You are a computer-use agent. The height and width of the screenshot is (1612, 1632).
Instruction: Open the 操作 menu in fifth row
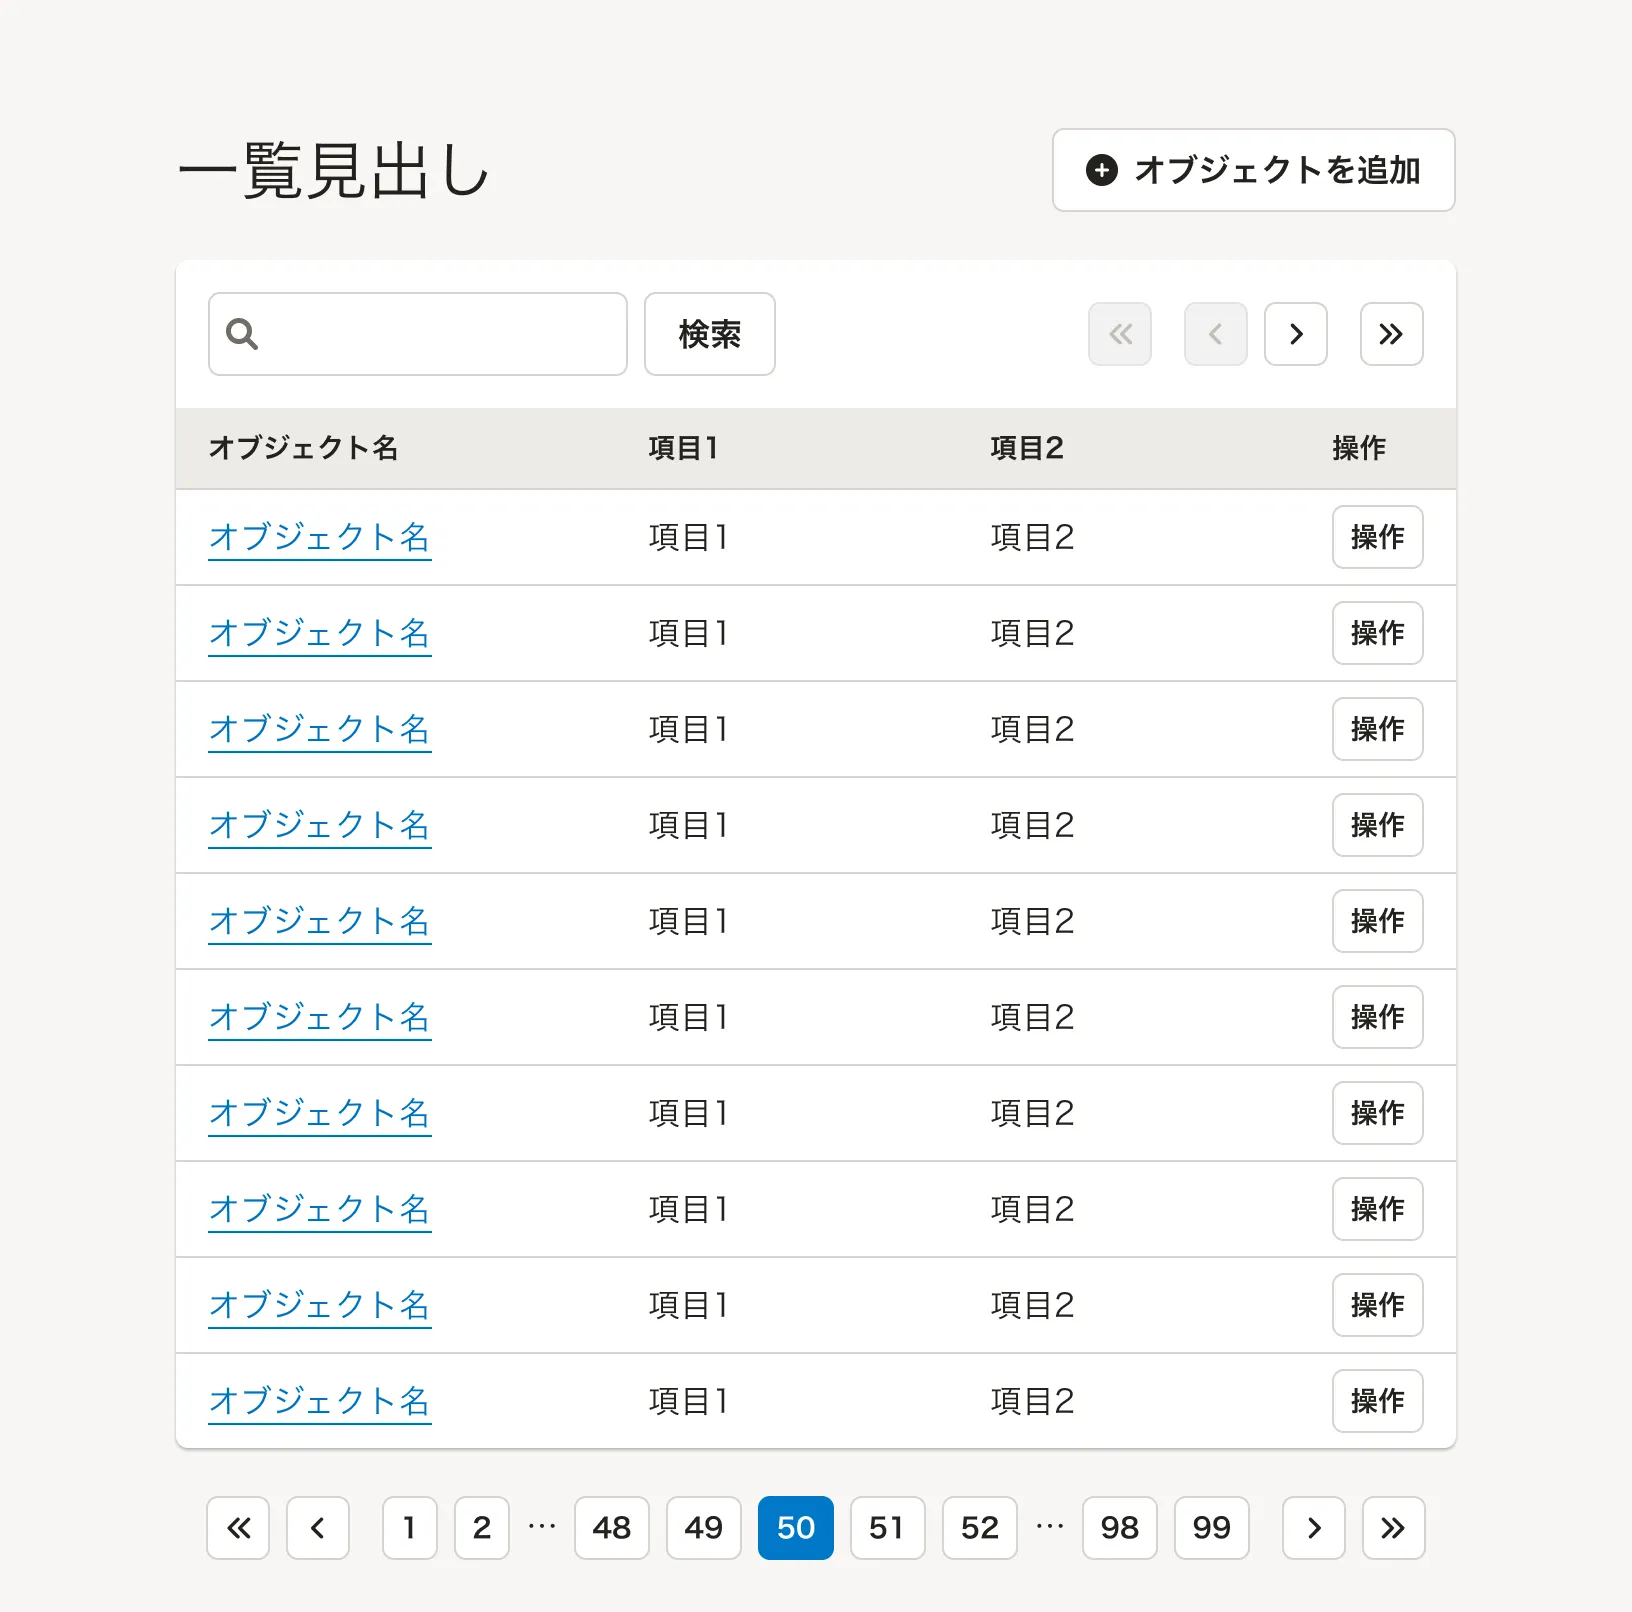(x=1377, y=921)
